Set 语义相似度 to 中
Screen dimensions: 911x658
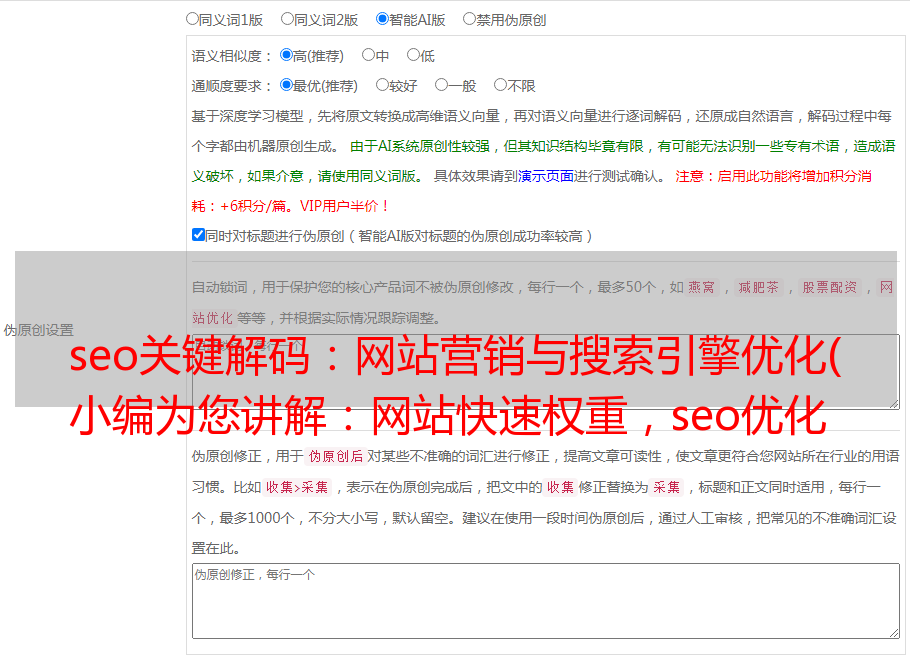click(368, 55)
